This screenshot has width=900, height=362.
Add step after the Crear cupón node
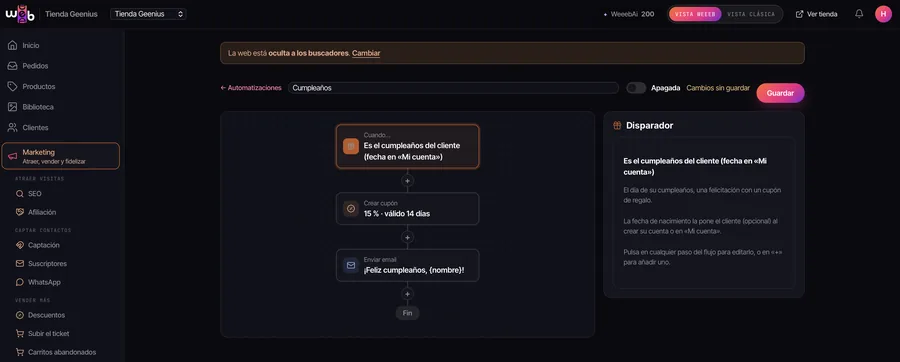tap(408, 238)
